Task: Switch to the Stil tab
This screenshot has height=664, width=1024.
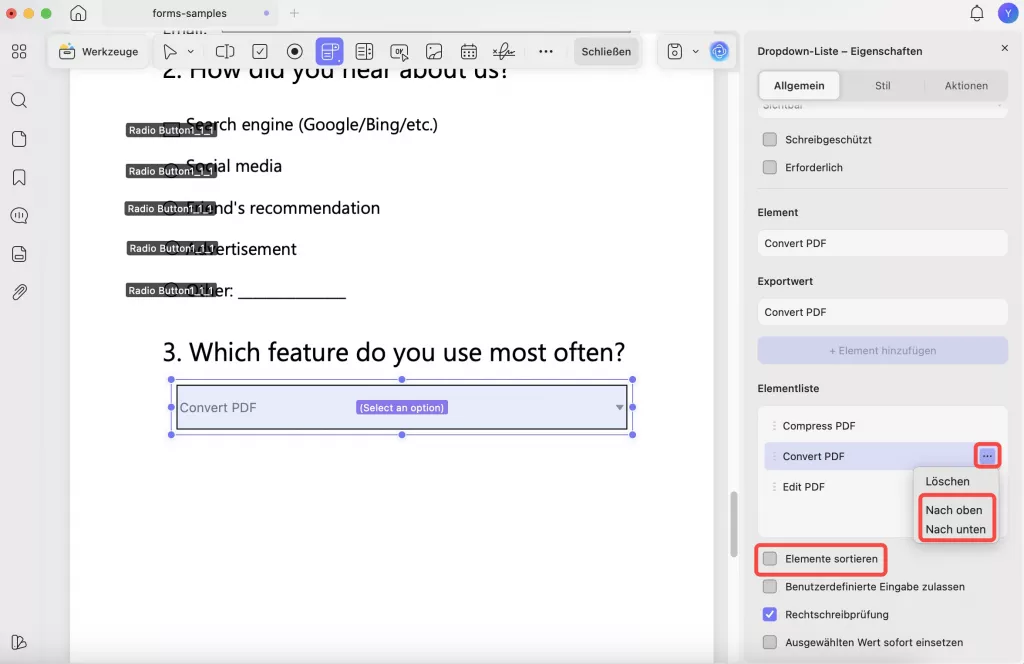Action: [x=882, y=86]
